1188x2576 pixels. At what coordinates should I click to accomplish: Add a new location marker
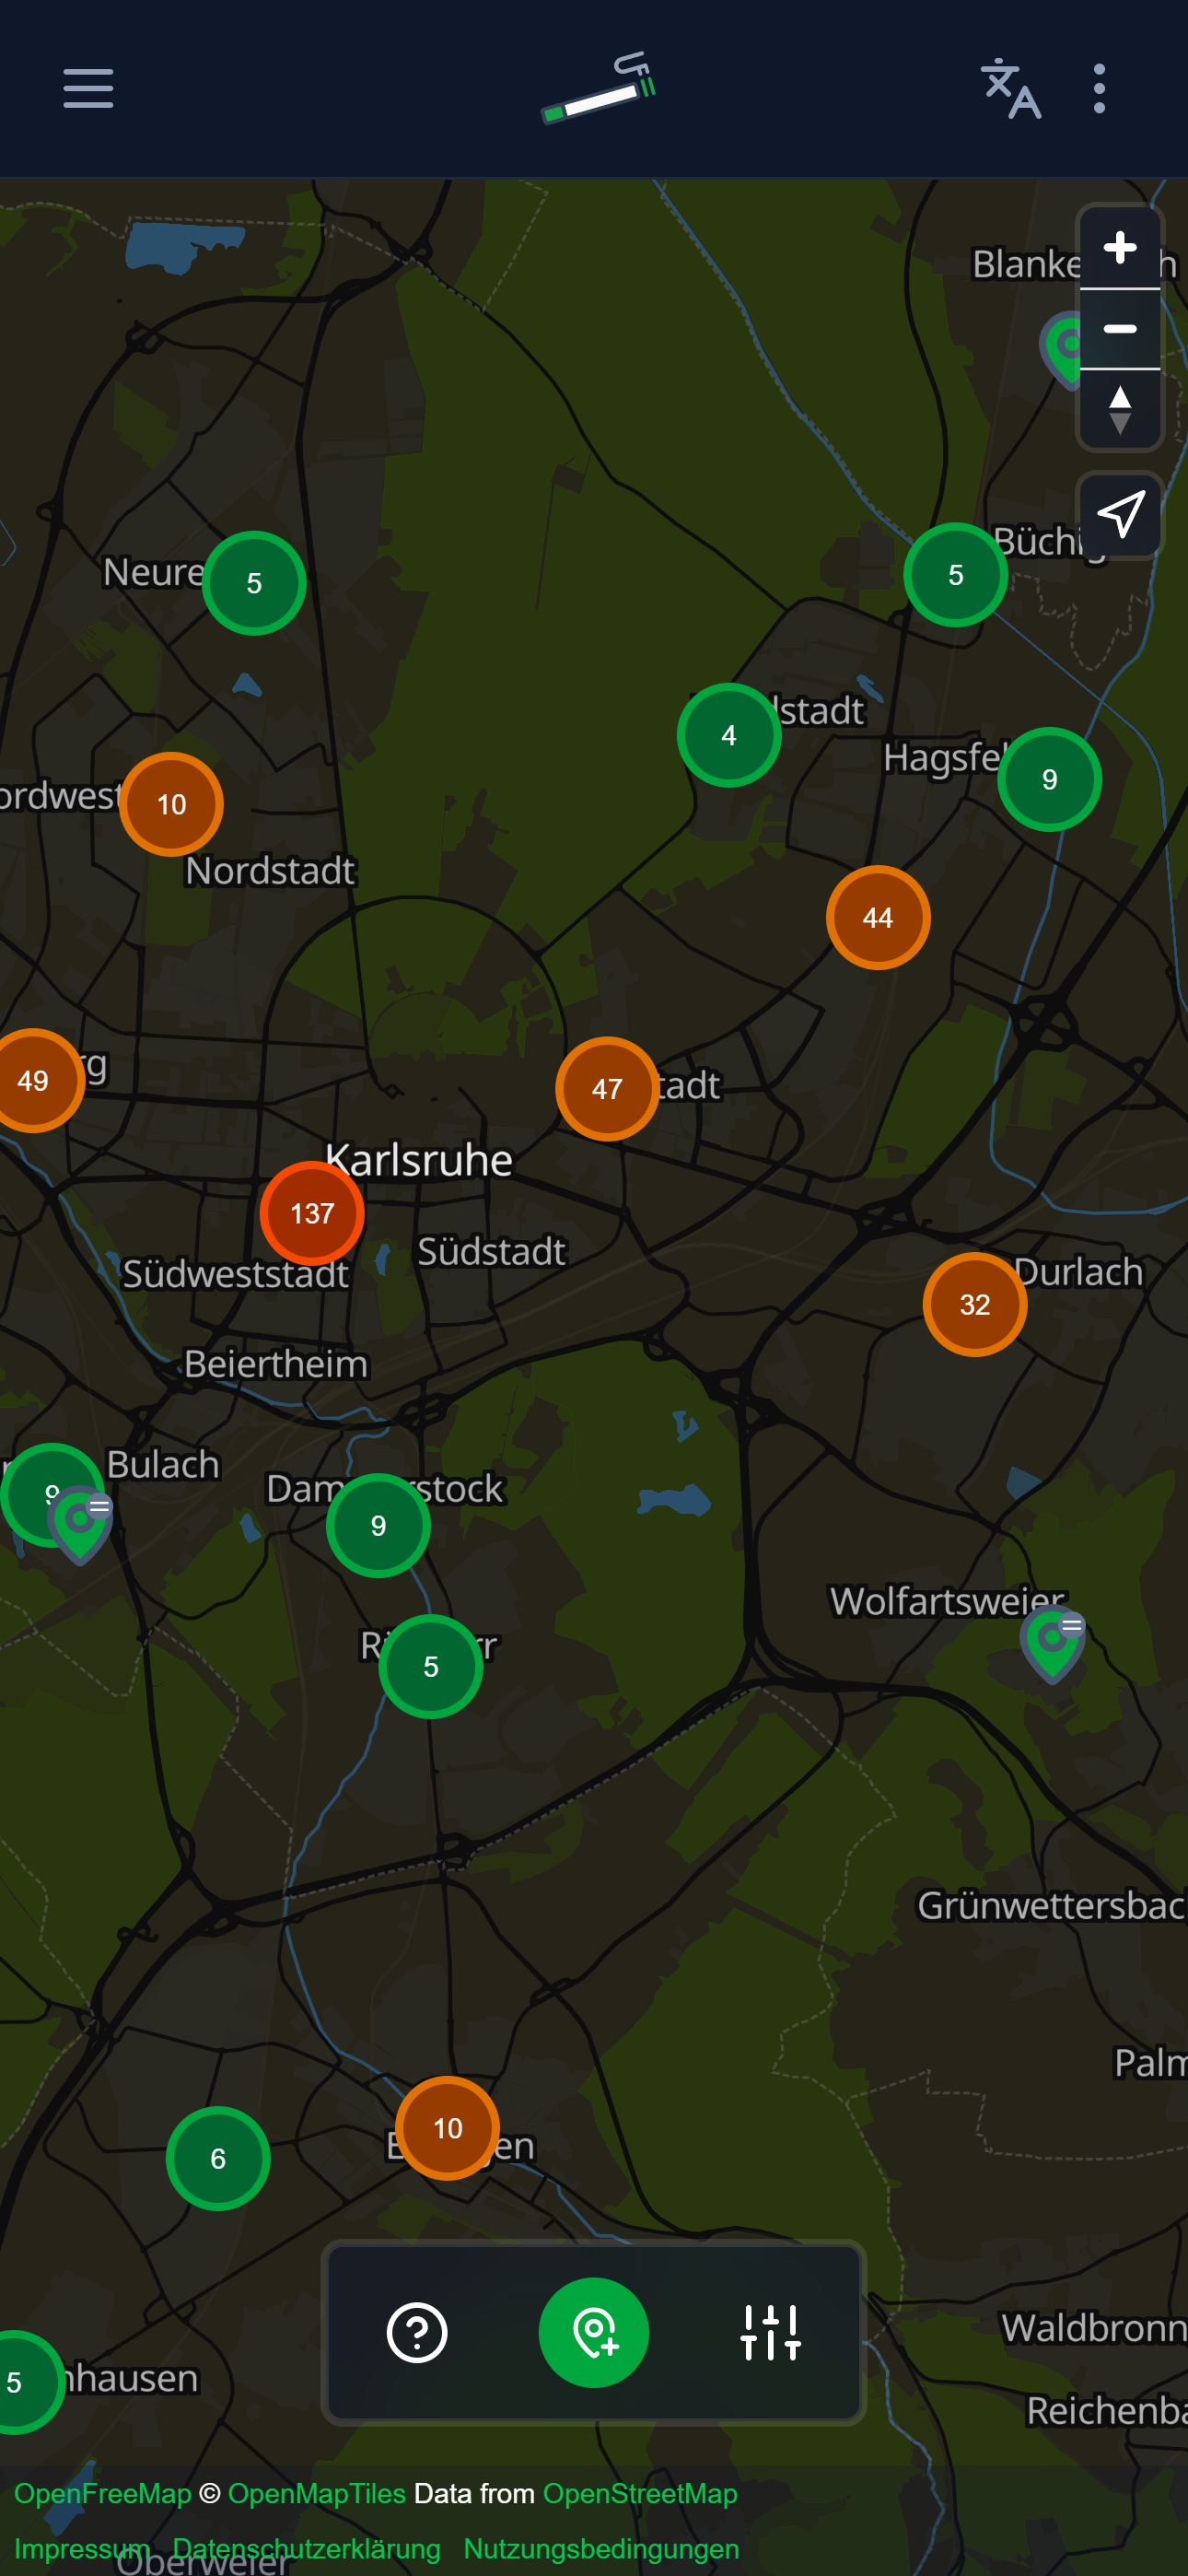594,2333
